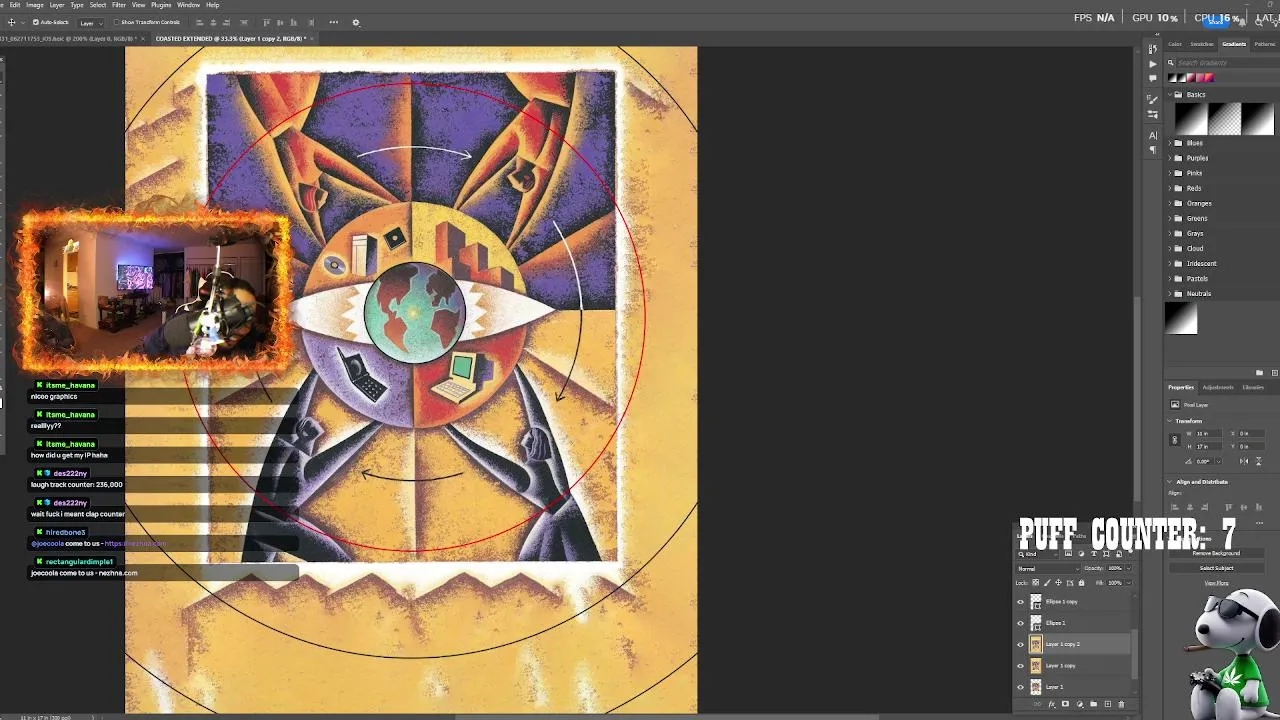Open the Window menu
The height and width of the screenshot is (720, 1280).
[x=188, y=5]
